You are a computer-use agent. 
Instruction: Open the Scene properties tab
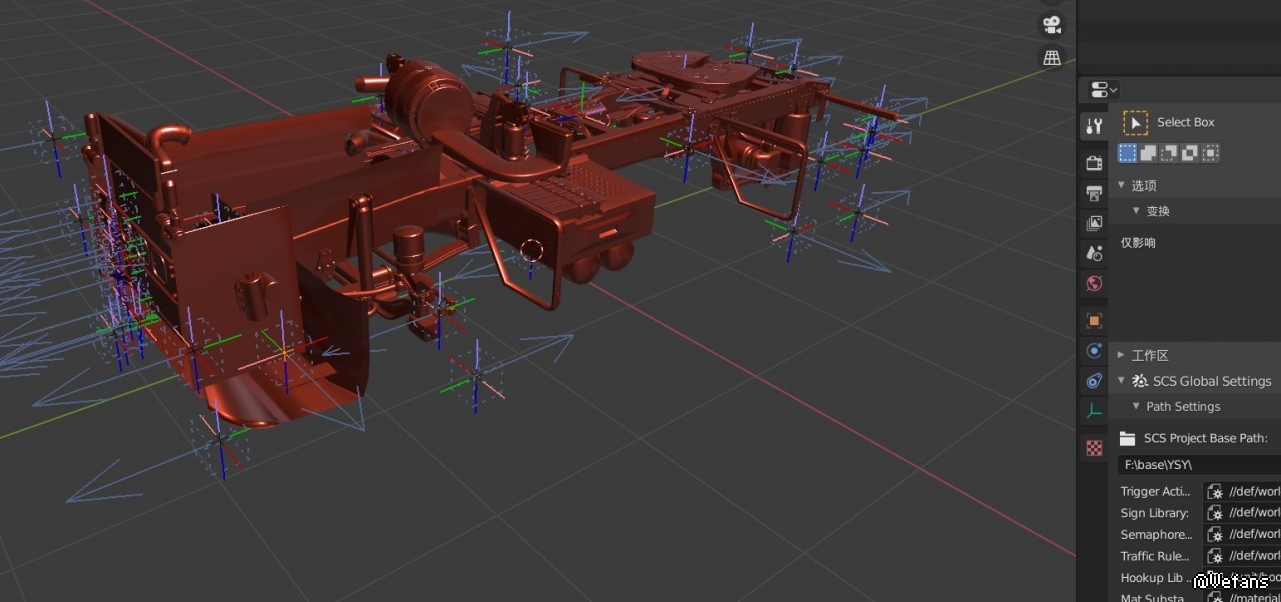click(1094, 253)
